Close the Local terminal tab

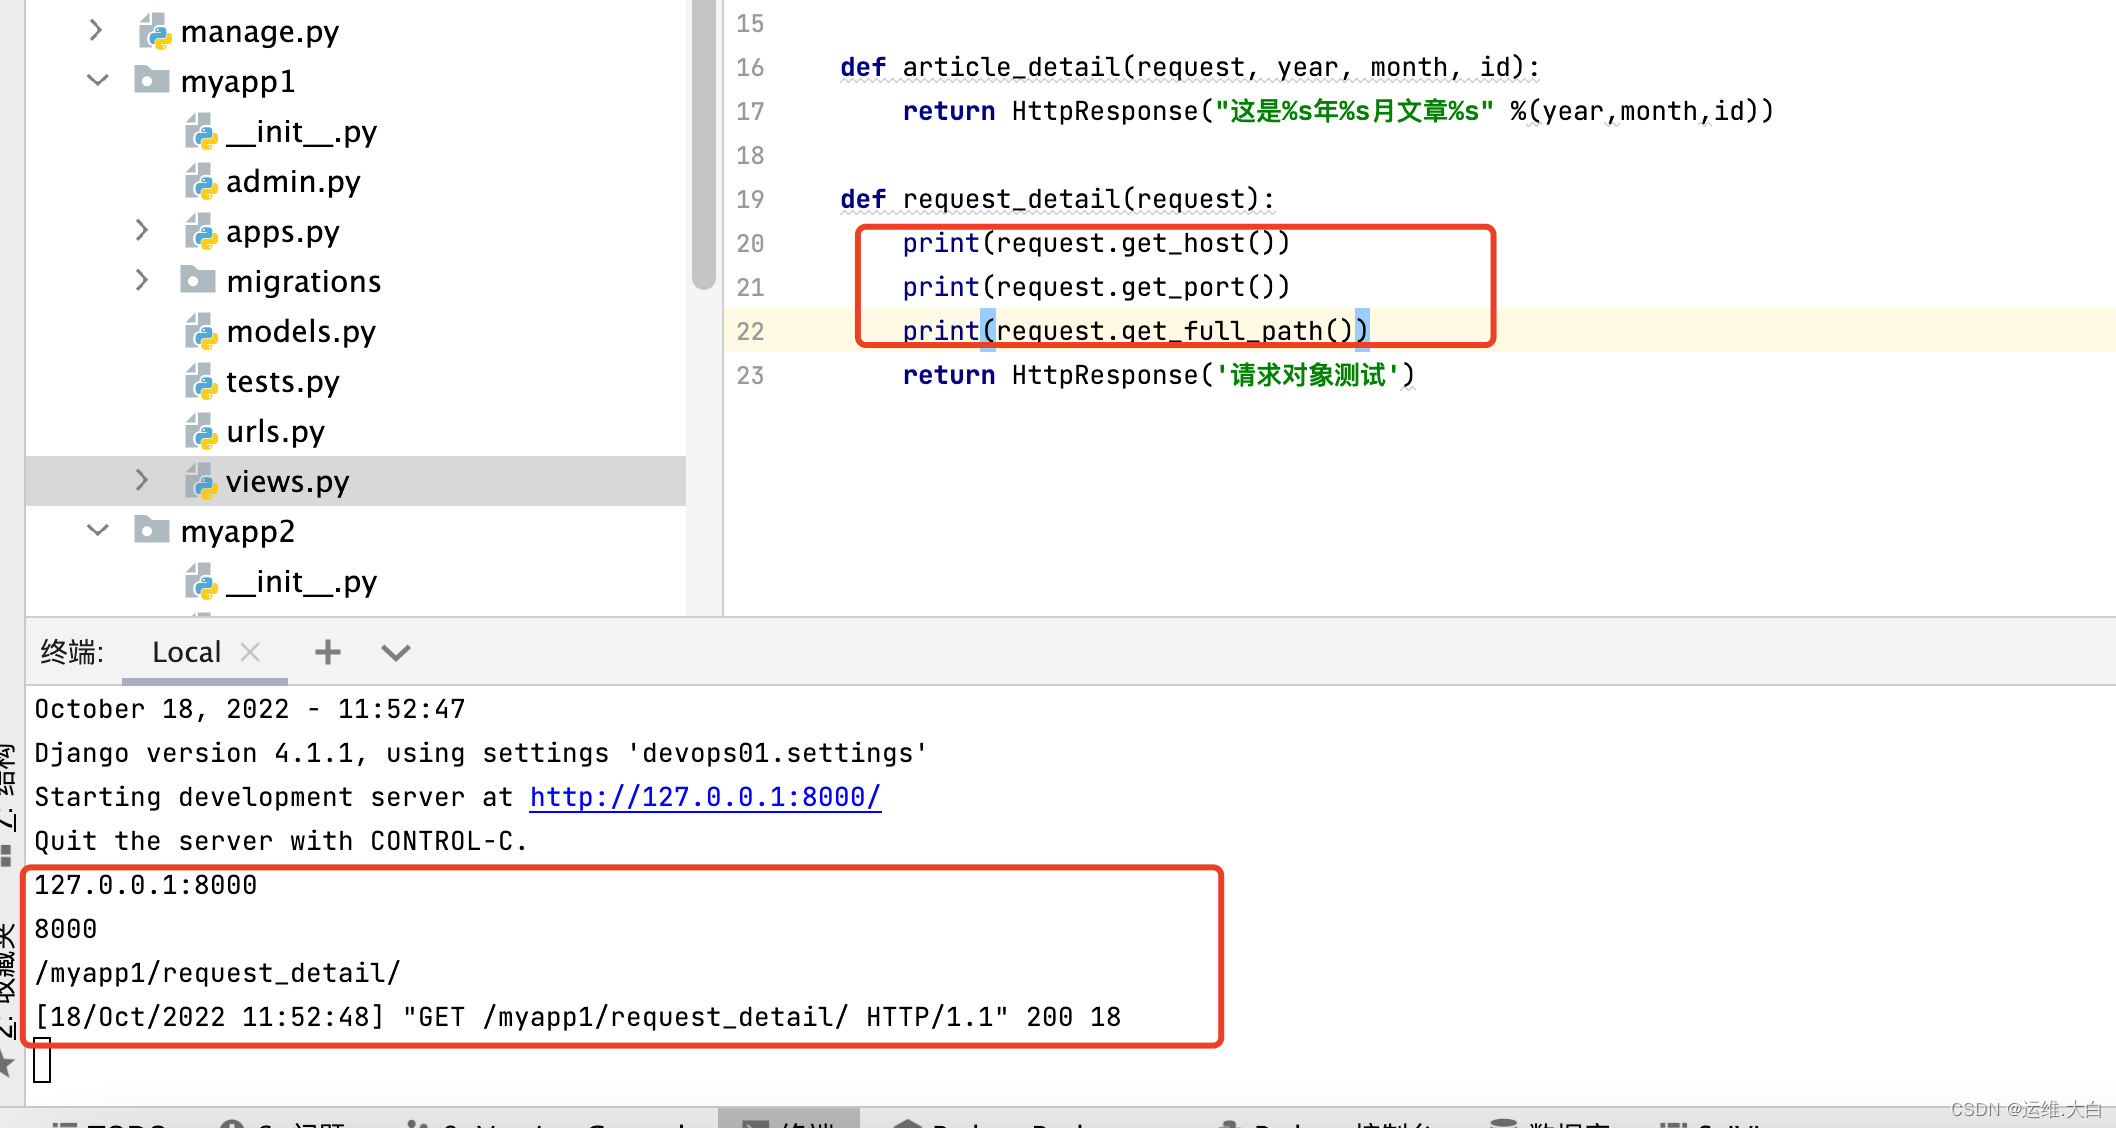[250, 652]
